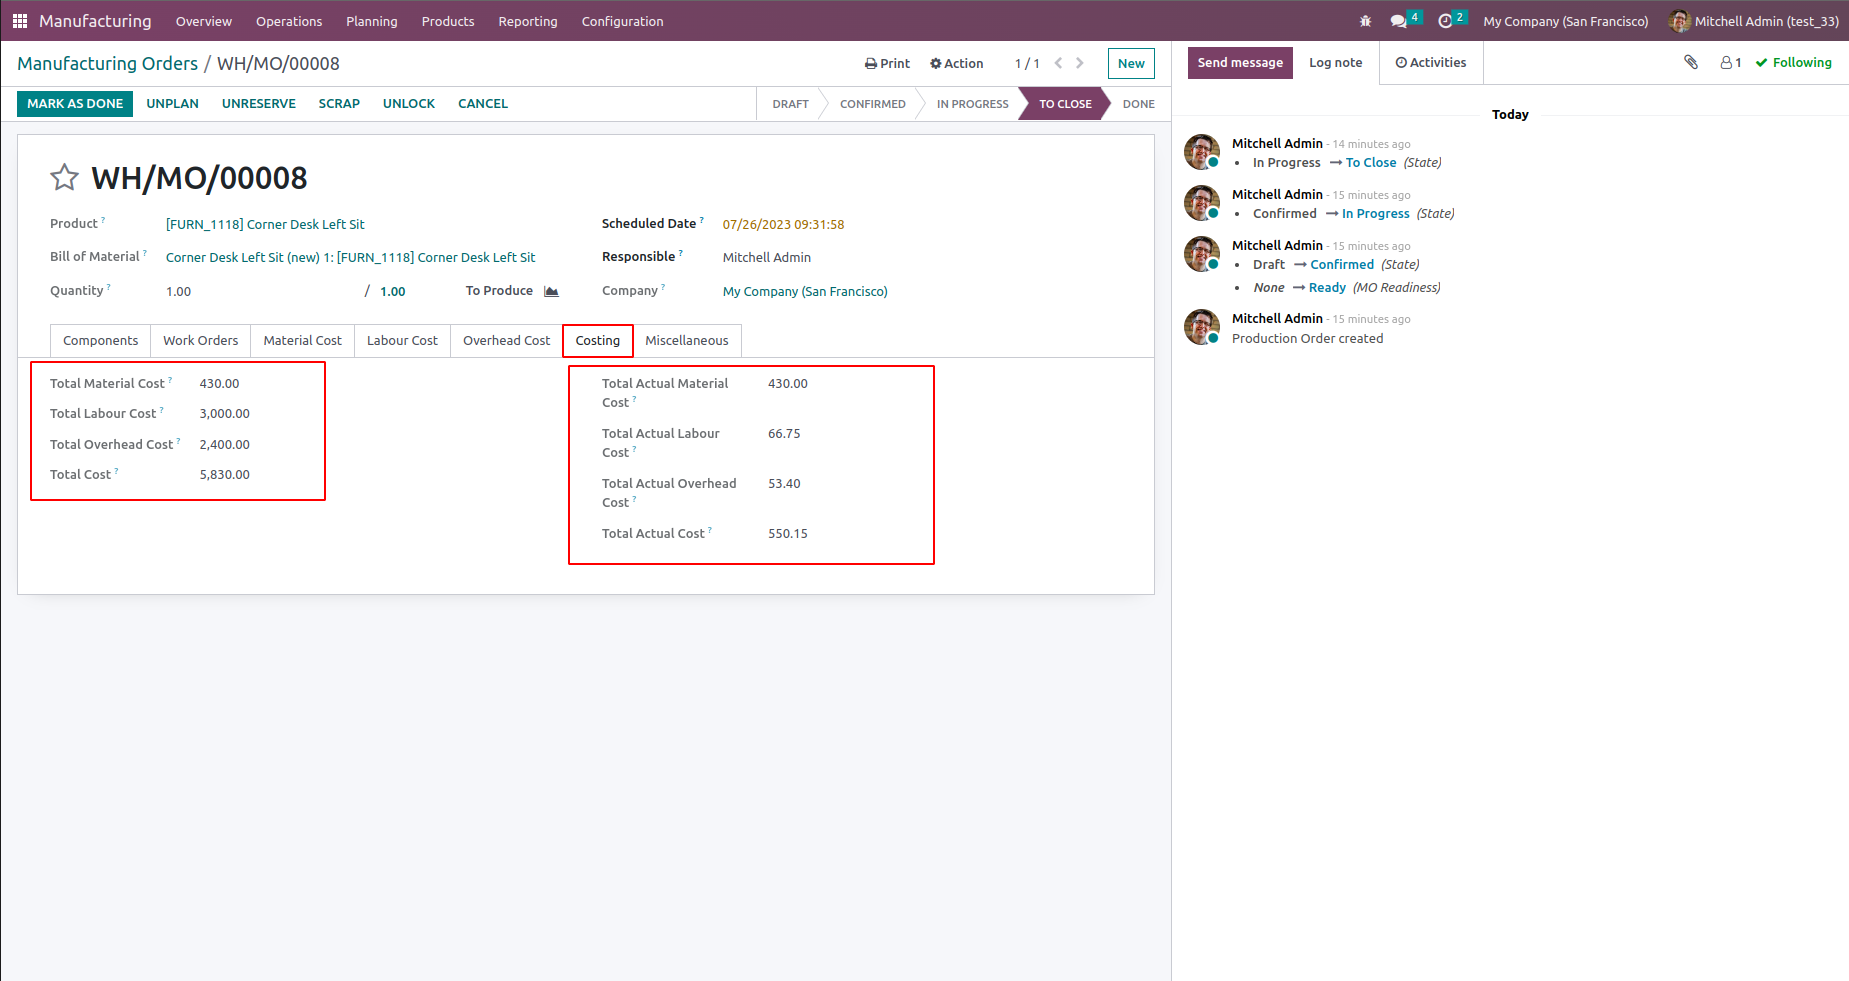Click Scrap button
The height and width of the screenshot is (981, 1849).
(x=339, y=104)
